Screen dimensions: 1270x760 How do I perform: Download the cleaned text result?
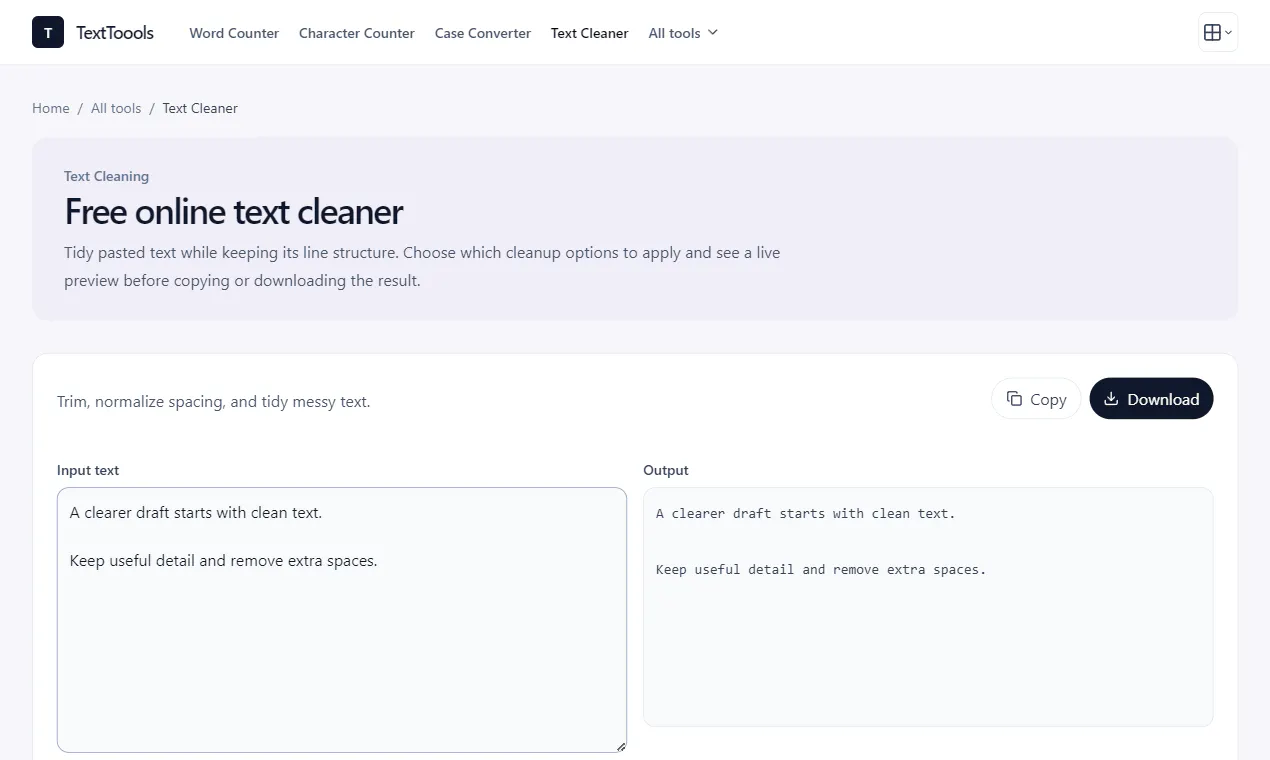click(x=1151, y=398)
